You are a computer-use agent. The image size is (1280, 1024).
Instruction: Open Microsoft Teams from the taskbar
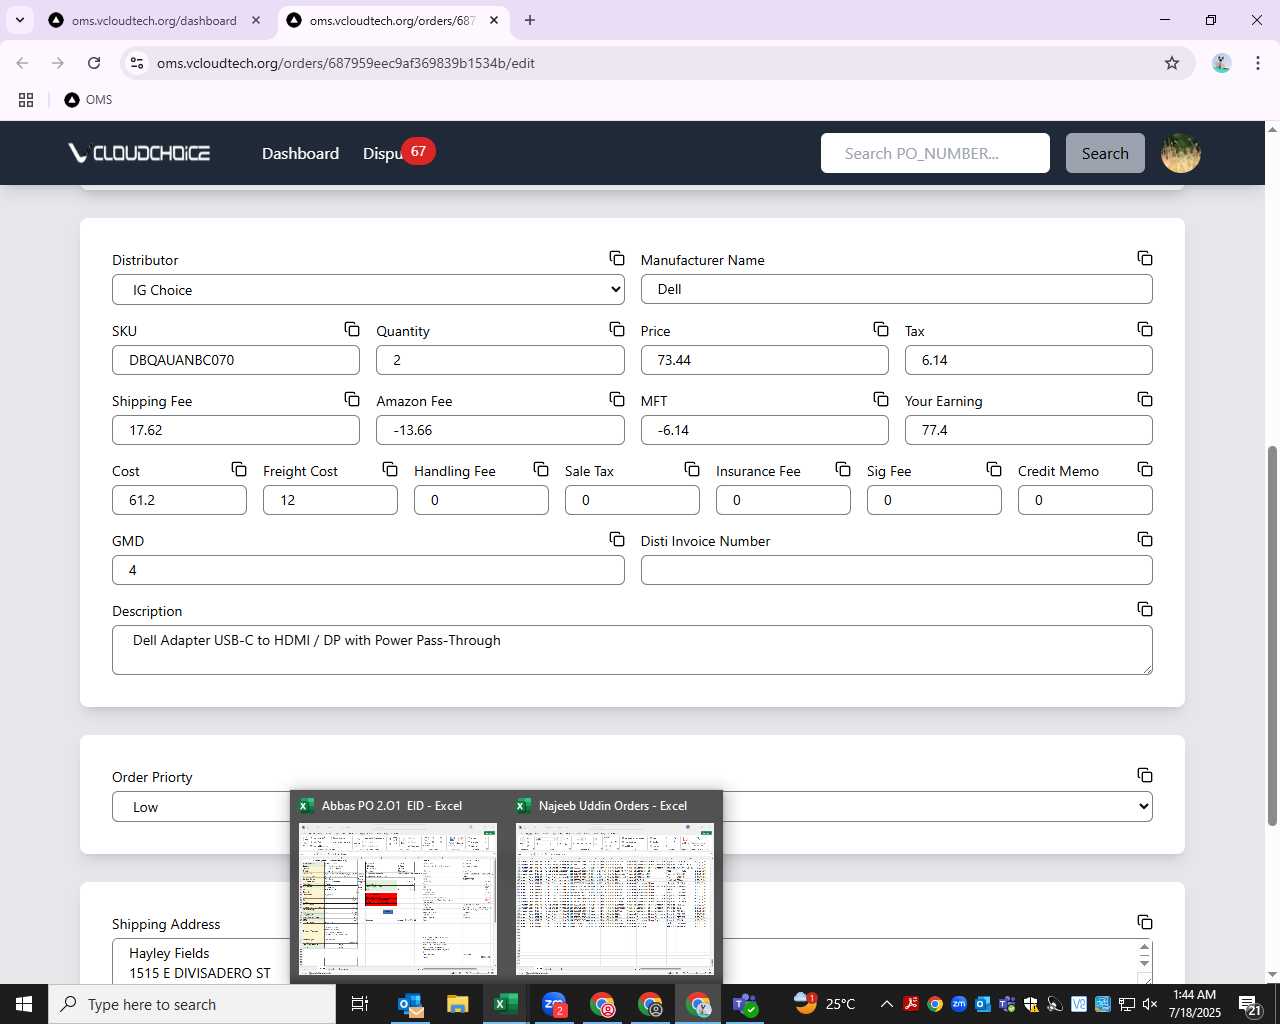(746, 1004)
